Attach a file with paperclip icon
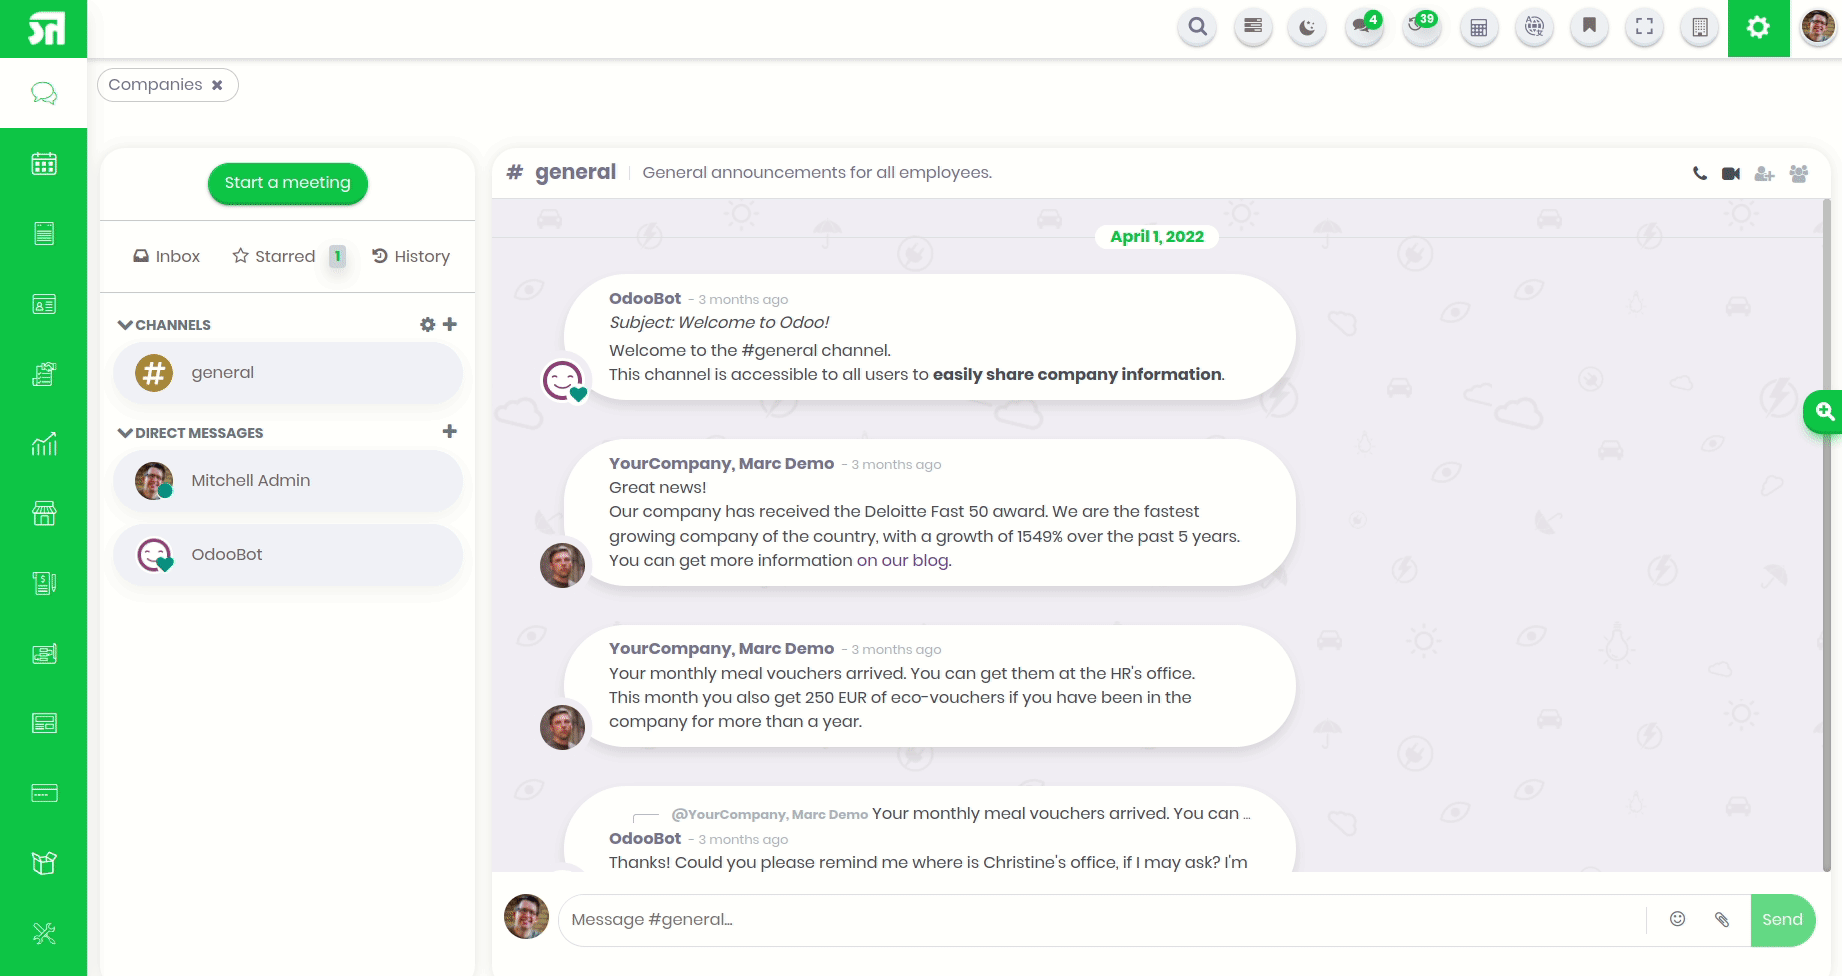Image resolution: width=1842 pixels, height=976 pixels. pos(1722,919)
